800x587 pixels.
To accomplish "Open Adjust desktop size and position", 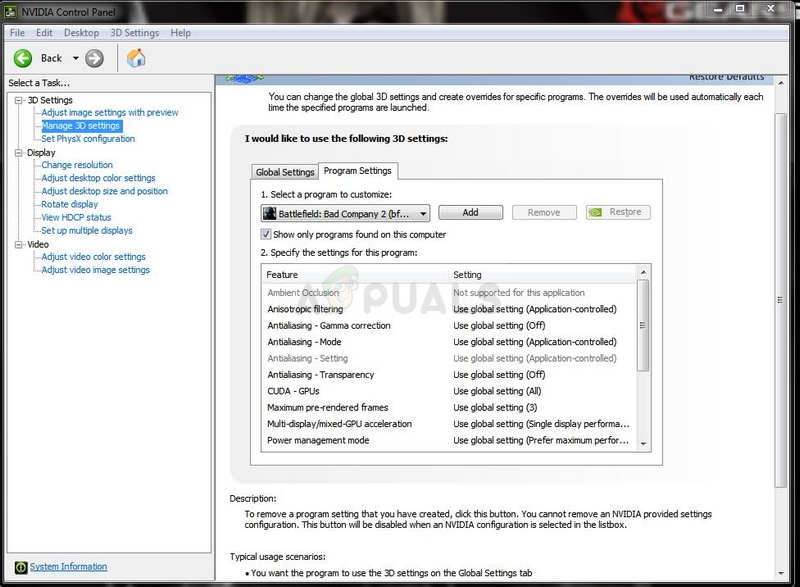I will (104, 191).
